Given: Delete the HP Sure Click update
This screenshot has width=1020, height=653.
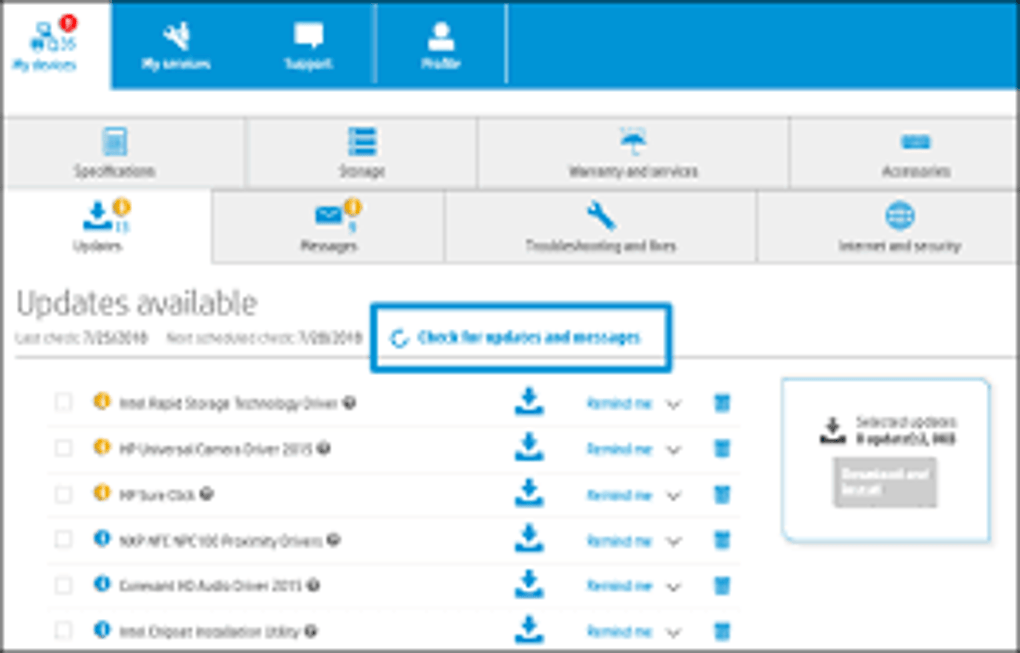Looking at the screenshot, I should click(x=722, y=494).
